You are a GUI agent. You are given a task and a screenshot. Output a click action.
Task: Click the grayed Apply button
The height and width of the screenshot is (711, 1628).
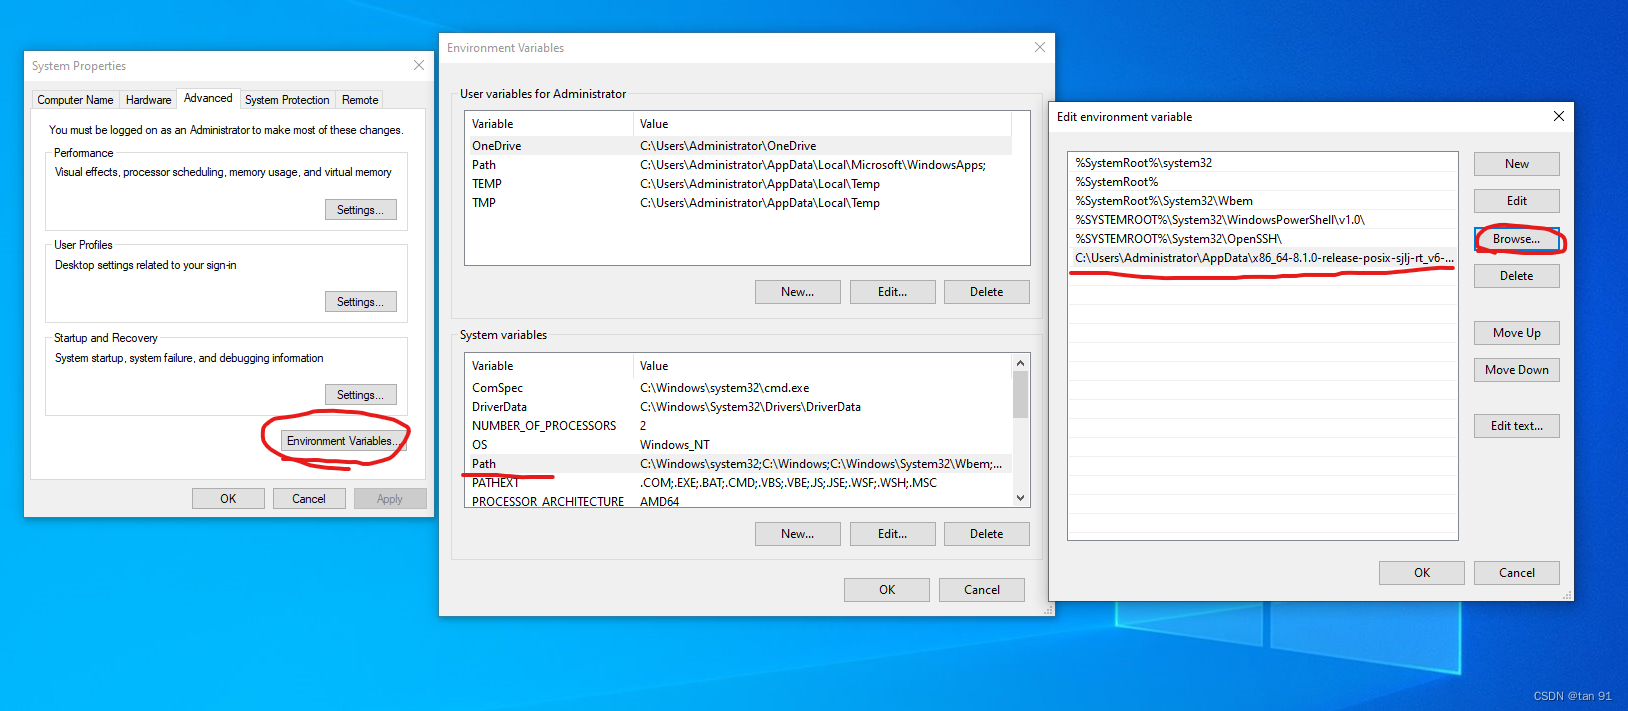(390, 499)
